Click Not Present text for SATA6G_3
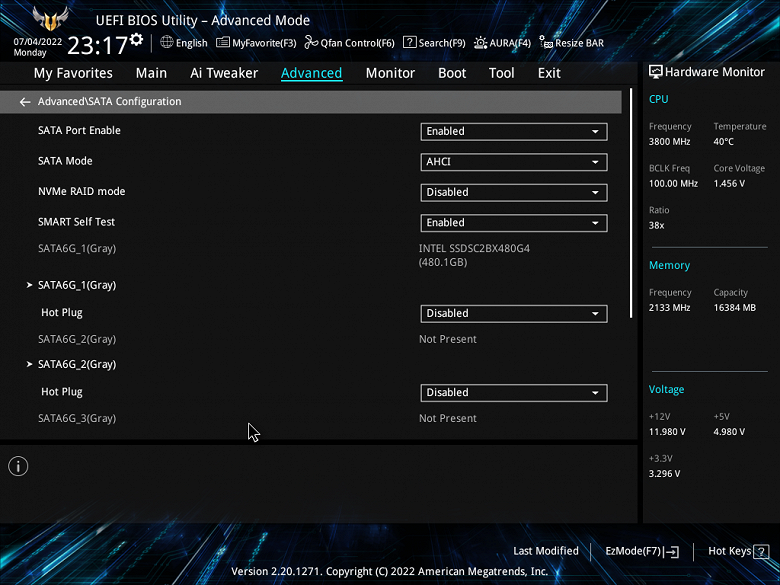The image size is (780, 585). [448, 418]
